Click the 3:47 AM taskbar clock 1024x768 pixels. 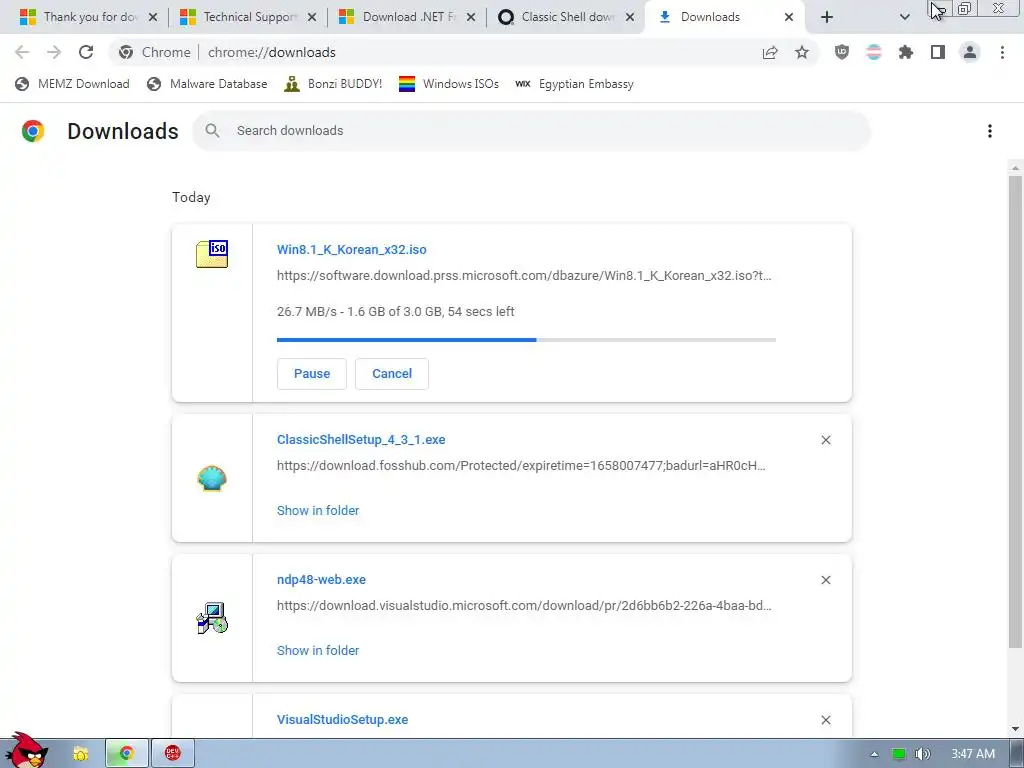(973, 754)
